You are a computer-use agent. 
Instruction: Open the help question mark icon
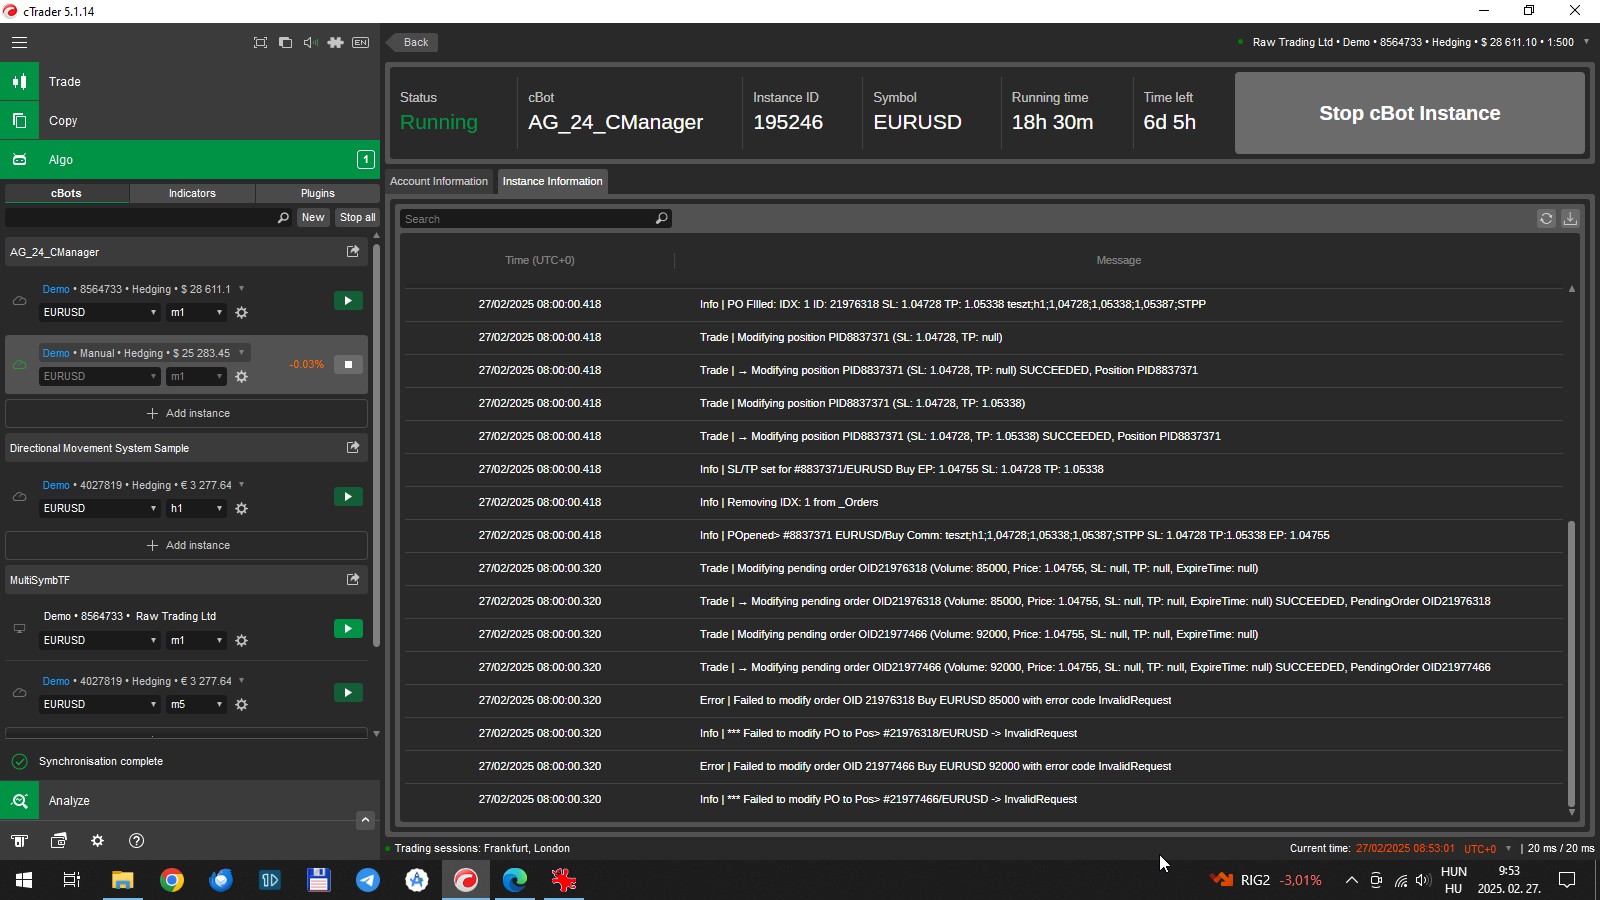click(137, 841)
